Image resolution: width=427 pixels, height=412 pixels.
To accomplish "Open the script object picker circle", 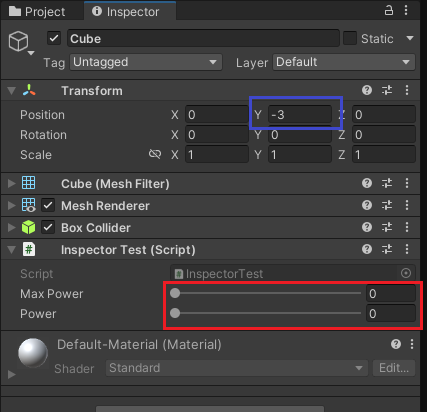I will coord(406,273).
